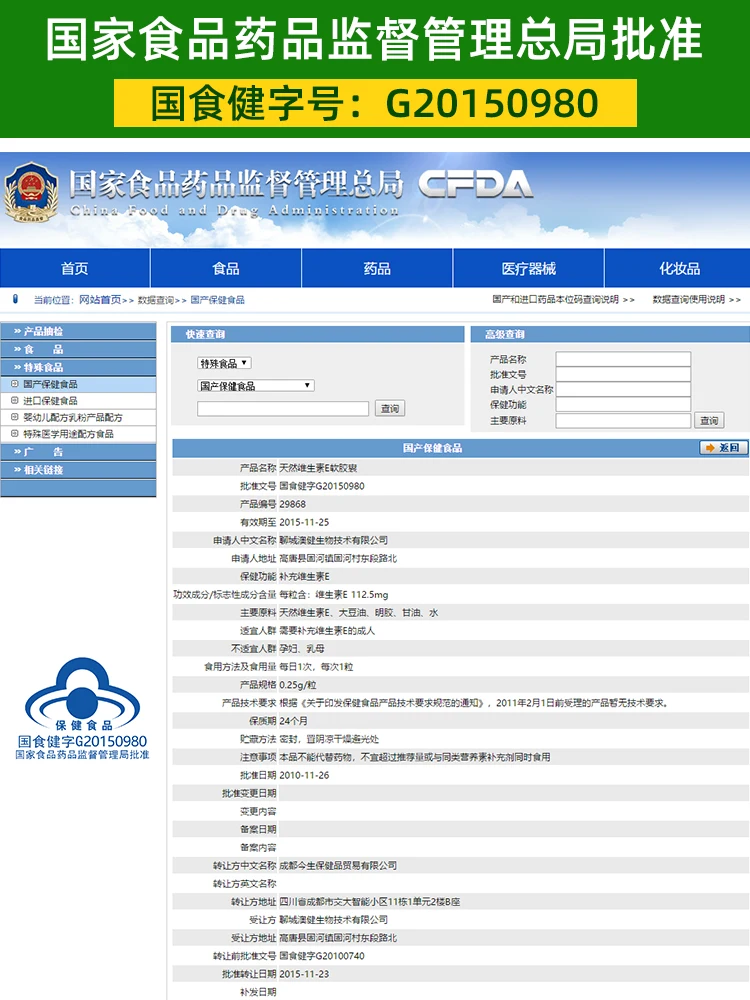Open the 化妆品 navigation tab
The height and width of the screenshot is (1000, 750).
tap(678, 268)
